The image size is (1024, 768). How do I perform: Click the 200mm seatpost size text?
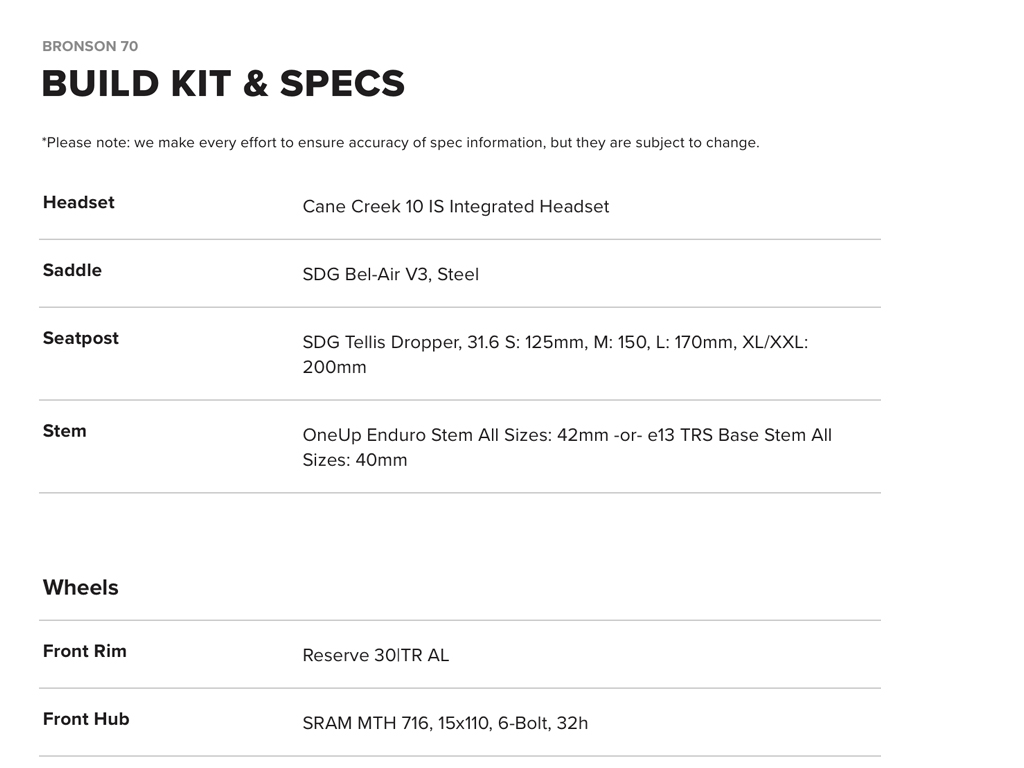[x=334, y=367]
